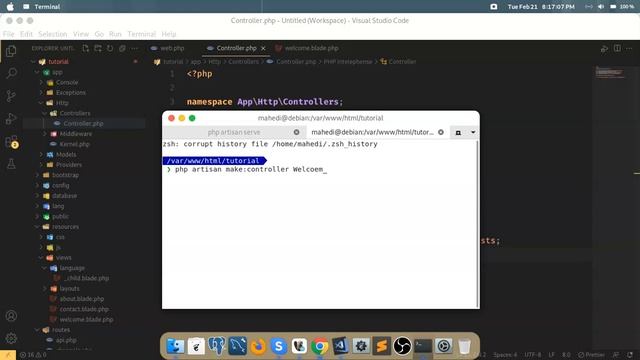Open the Extensions view with the badge

[x=11, y=142]
